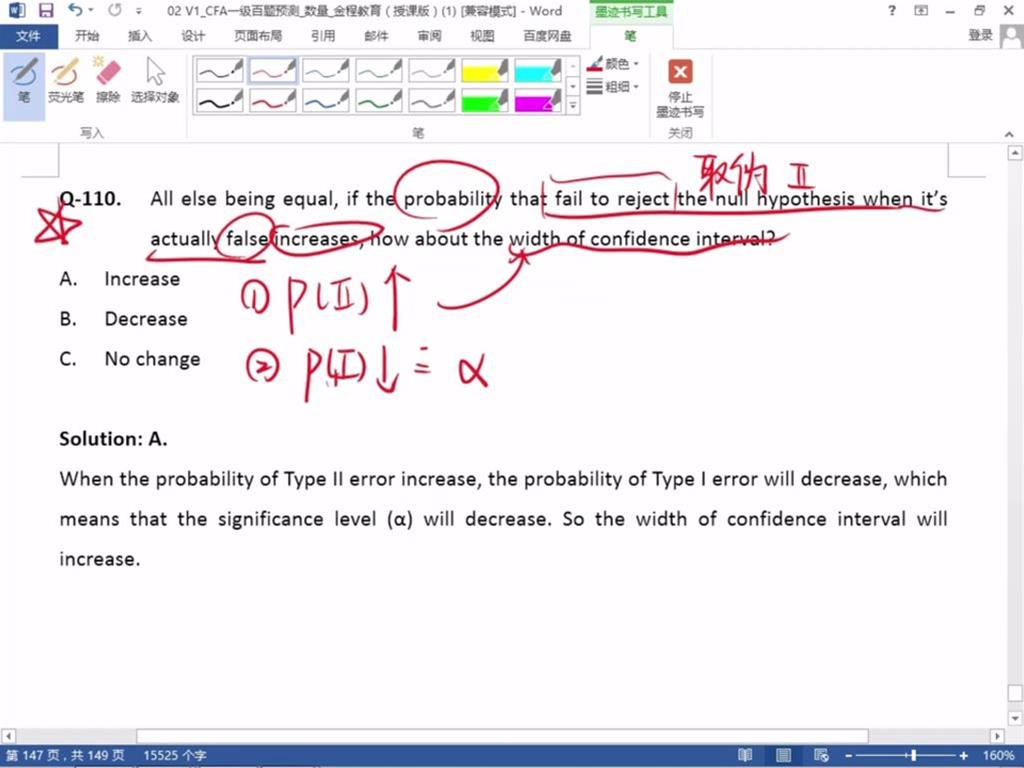Click horizontal scrollbar right arrow
The width and height of the screenshot is (1024, 768).
pyautogui.click(x=997, y=736)
